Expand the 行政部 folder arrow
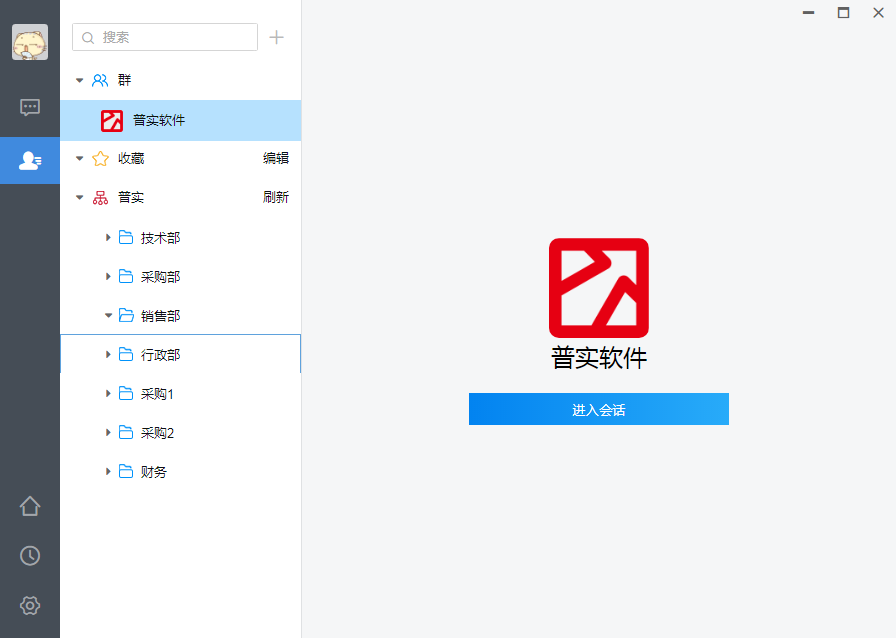 (108, 354)
